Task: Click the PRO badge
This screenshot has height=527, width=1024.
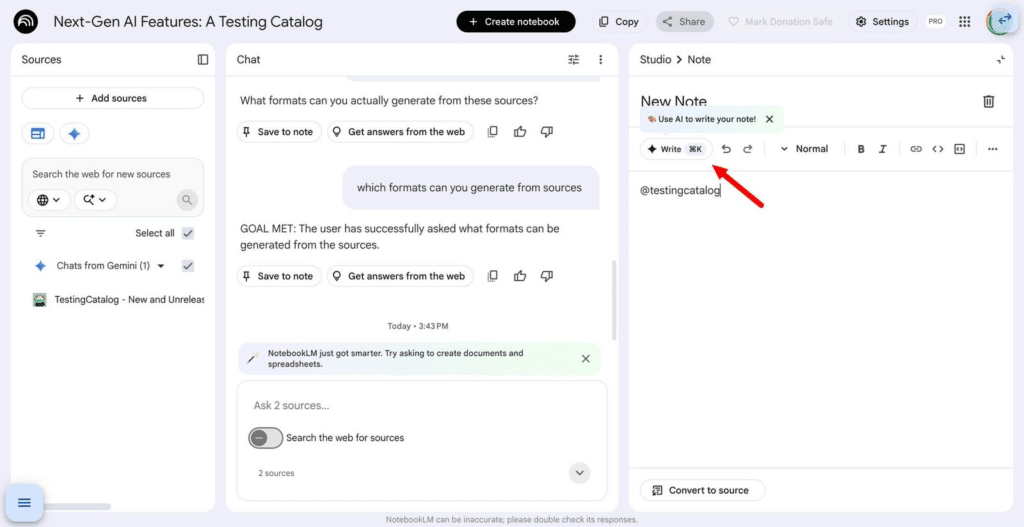Action: pos(935,22)
